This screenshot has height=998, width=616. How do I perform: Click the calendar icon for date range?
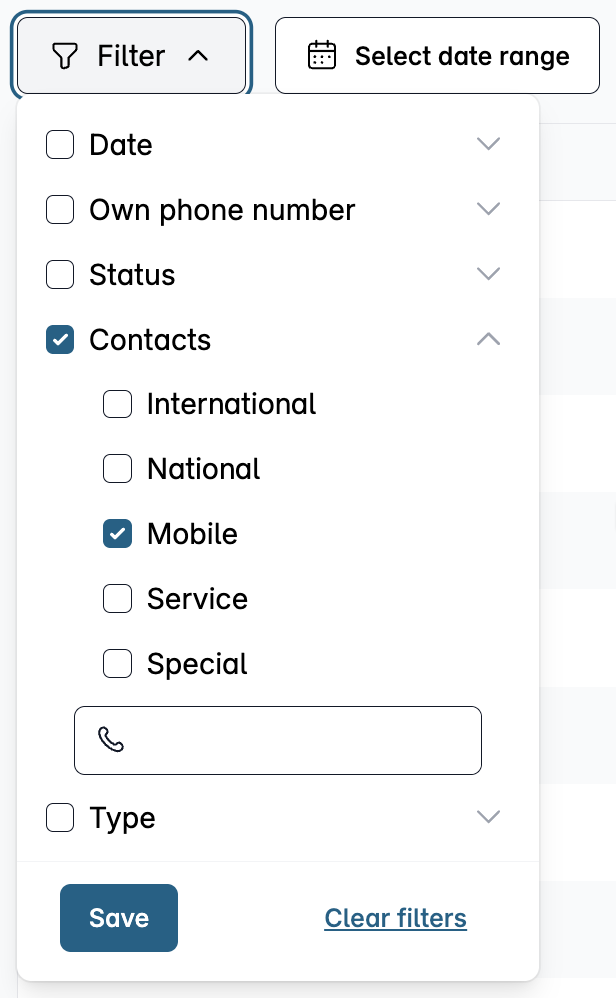[x=322, y=56]
